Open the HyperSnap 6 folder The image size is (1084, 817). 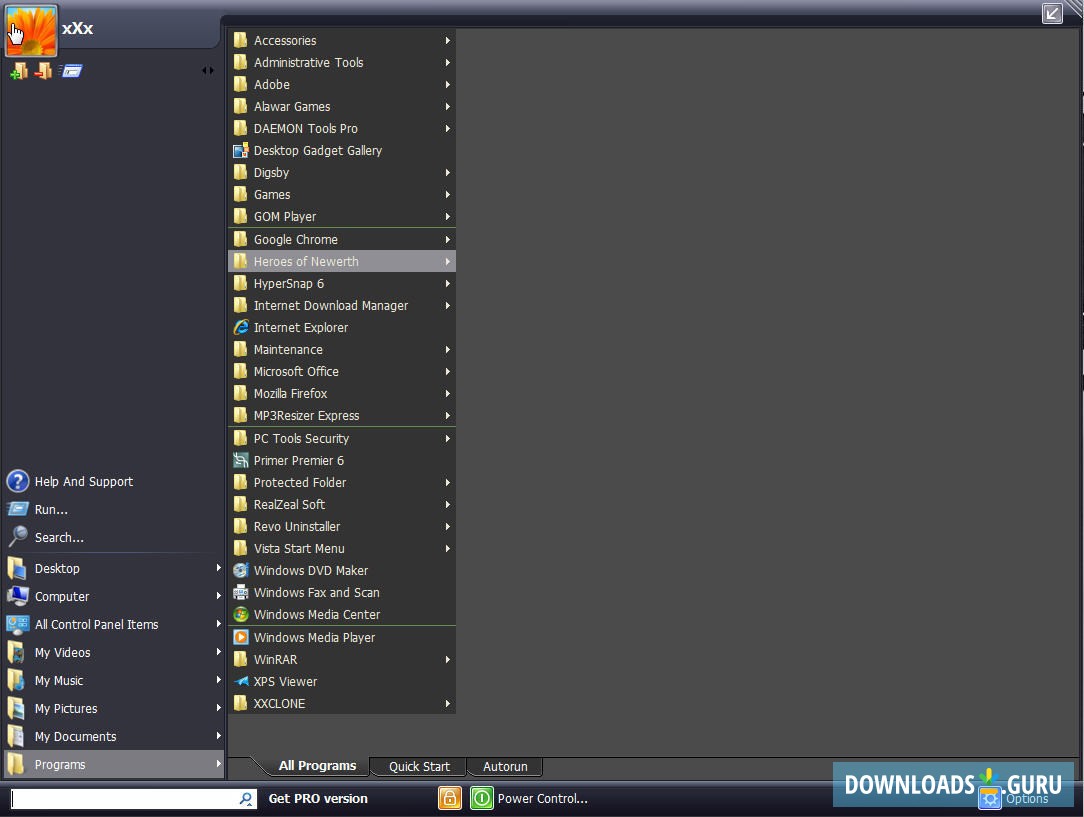click(342, 283)
